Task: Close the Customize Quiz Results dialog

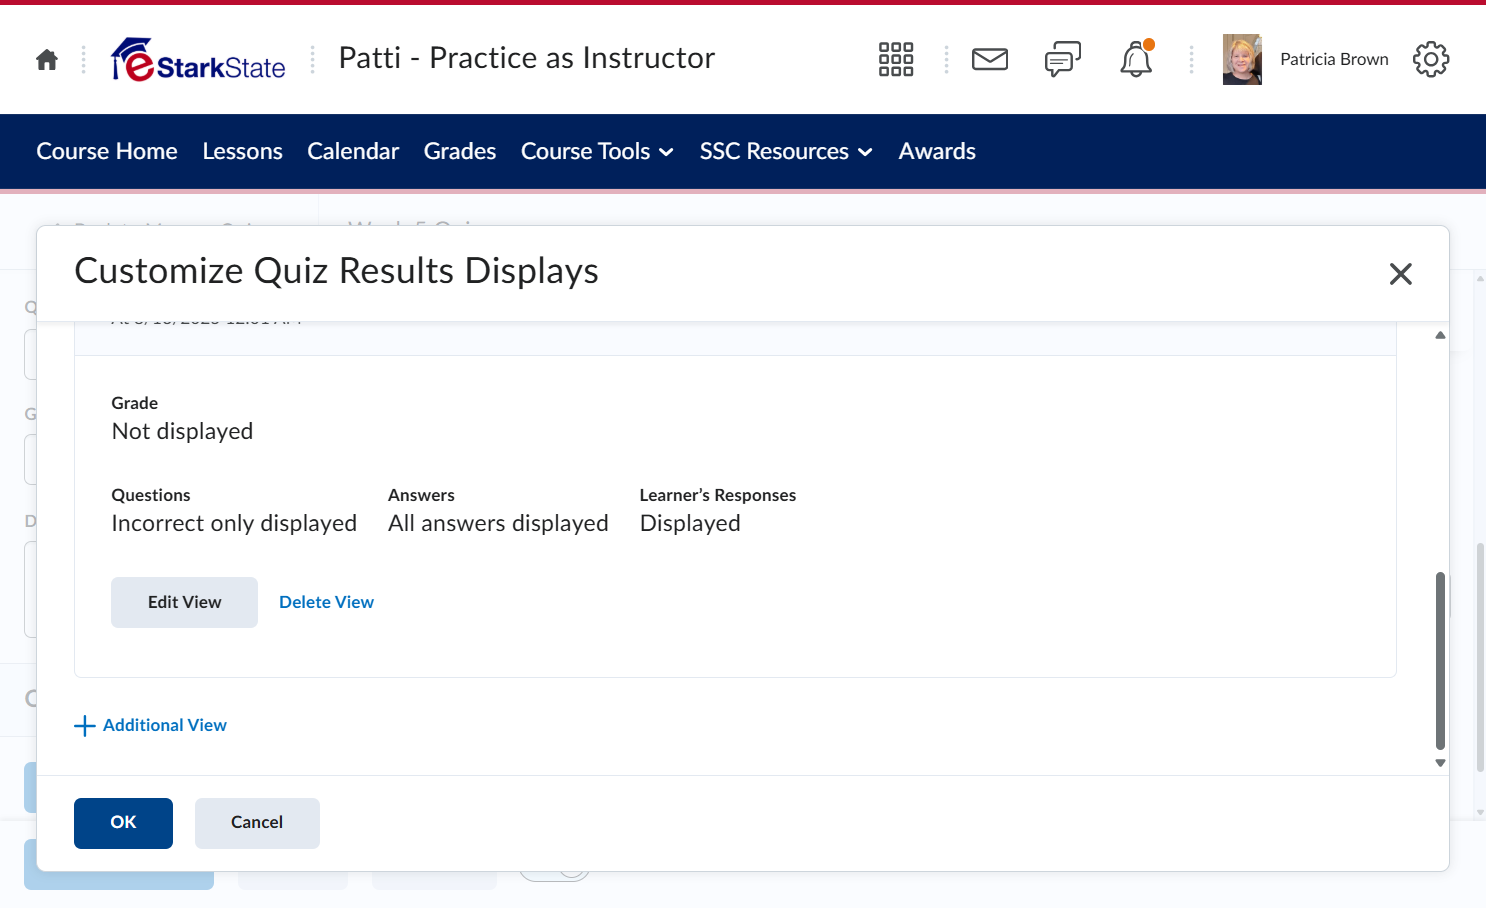Action: [x=1400, y=273]
